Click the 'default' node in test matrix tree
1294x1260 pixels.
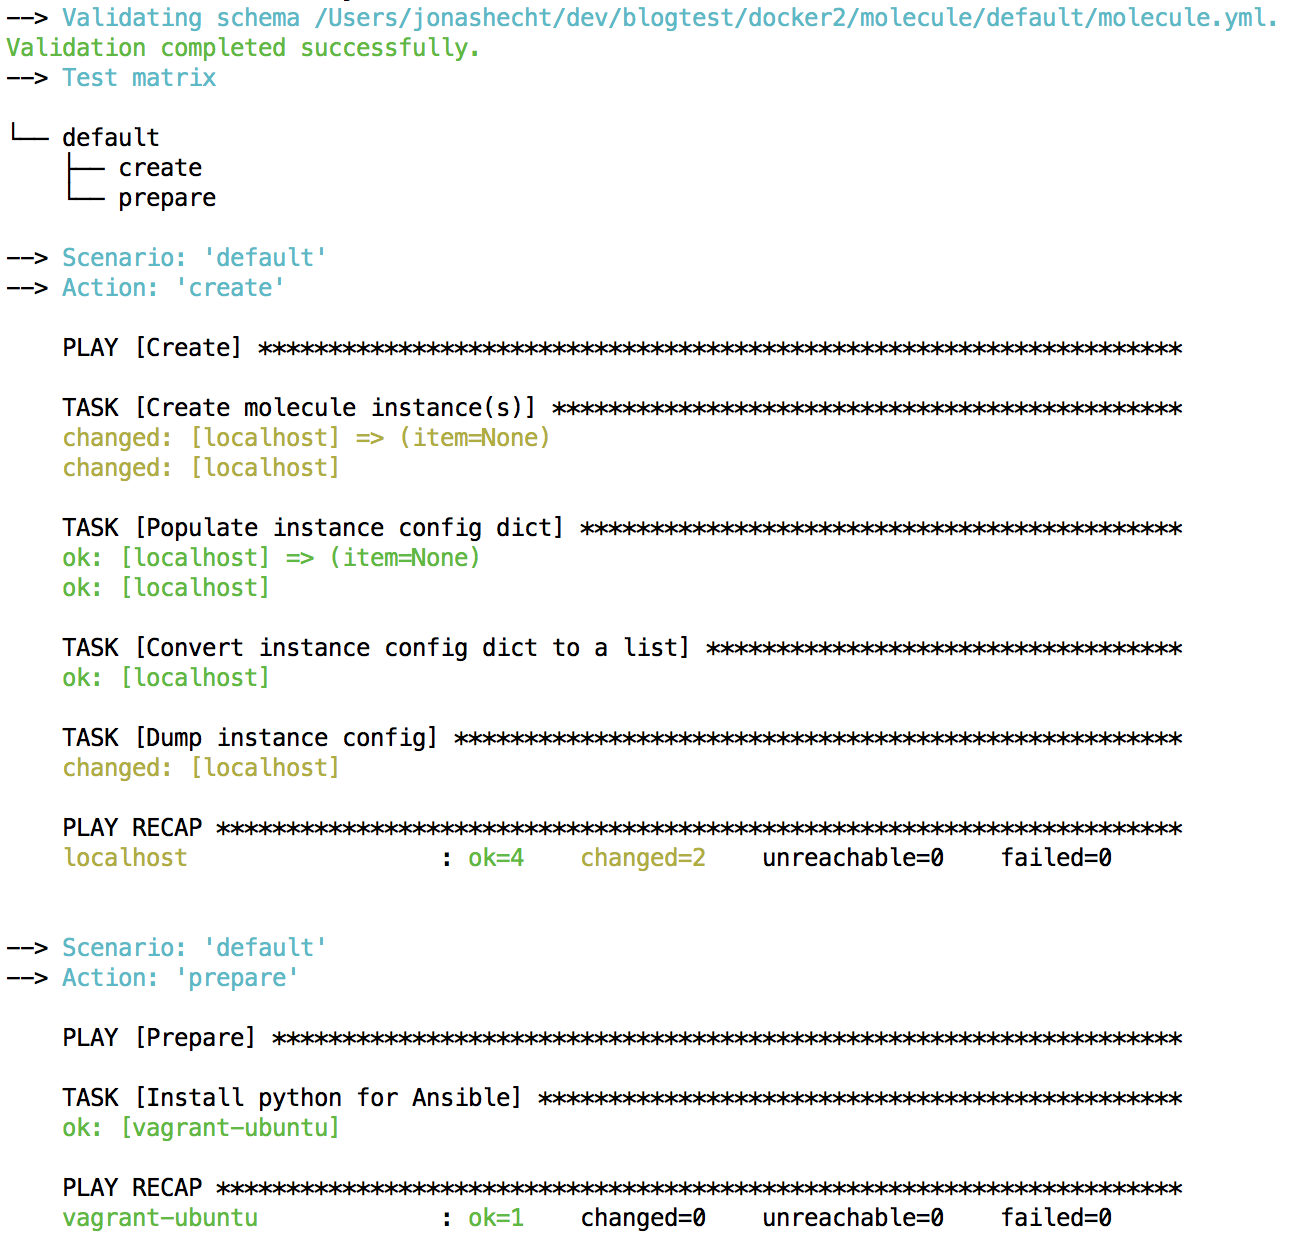coord(111,138)
